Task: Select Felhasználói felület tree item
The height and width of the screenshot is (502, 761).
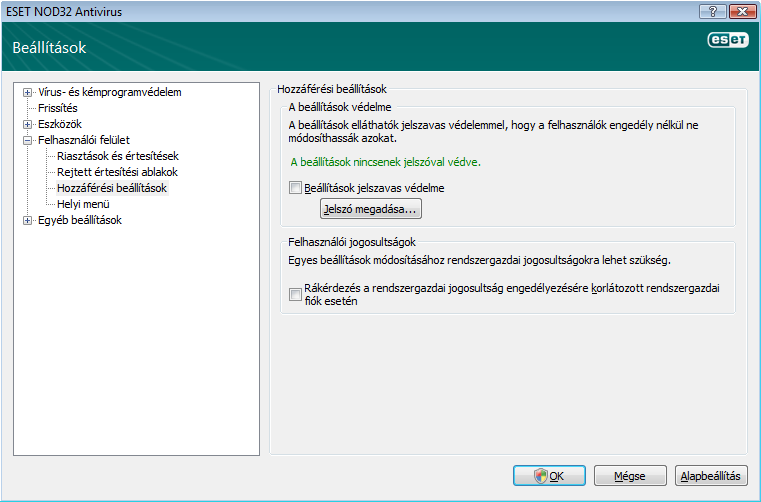Action: [x=84, y=140]
